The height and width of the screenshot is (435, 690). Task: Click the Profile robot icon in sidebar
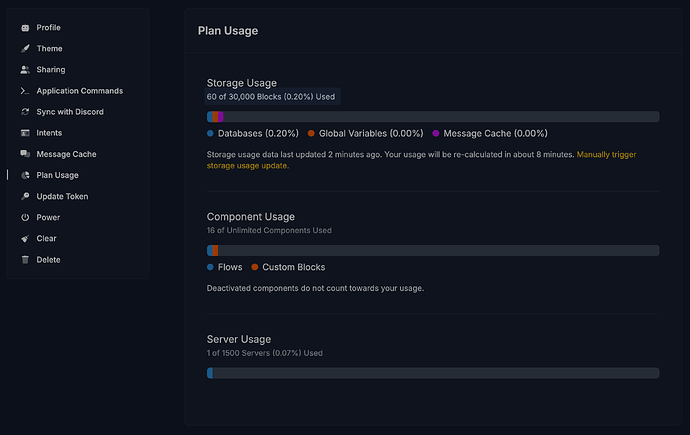25,28
